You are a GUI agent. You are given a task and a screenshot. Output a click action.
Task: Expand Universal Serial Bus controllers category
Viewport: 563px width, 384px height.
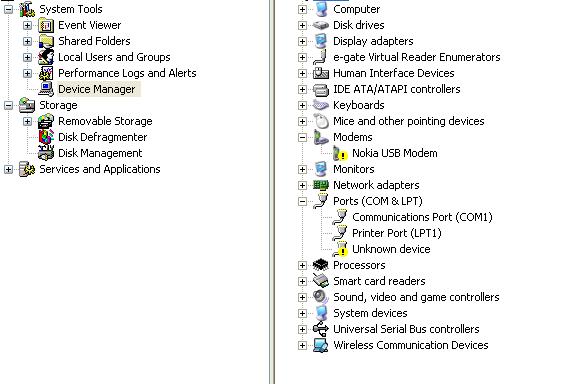[x=302, y=329]
